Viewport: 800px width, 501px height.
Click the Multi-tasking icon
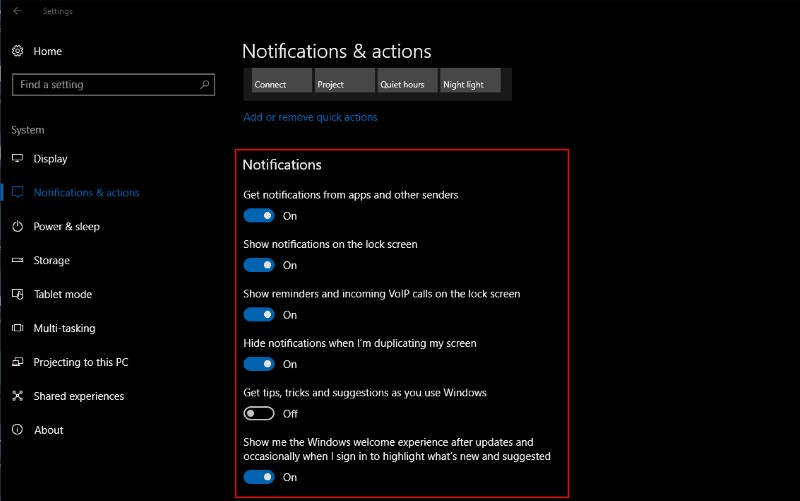17,328
